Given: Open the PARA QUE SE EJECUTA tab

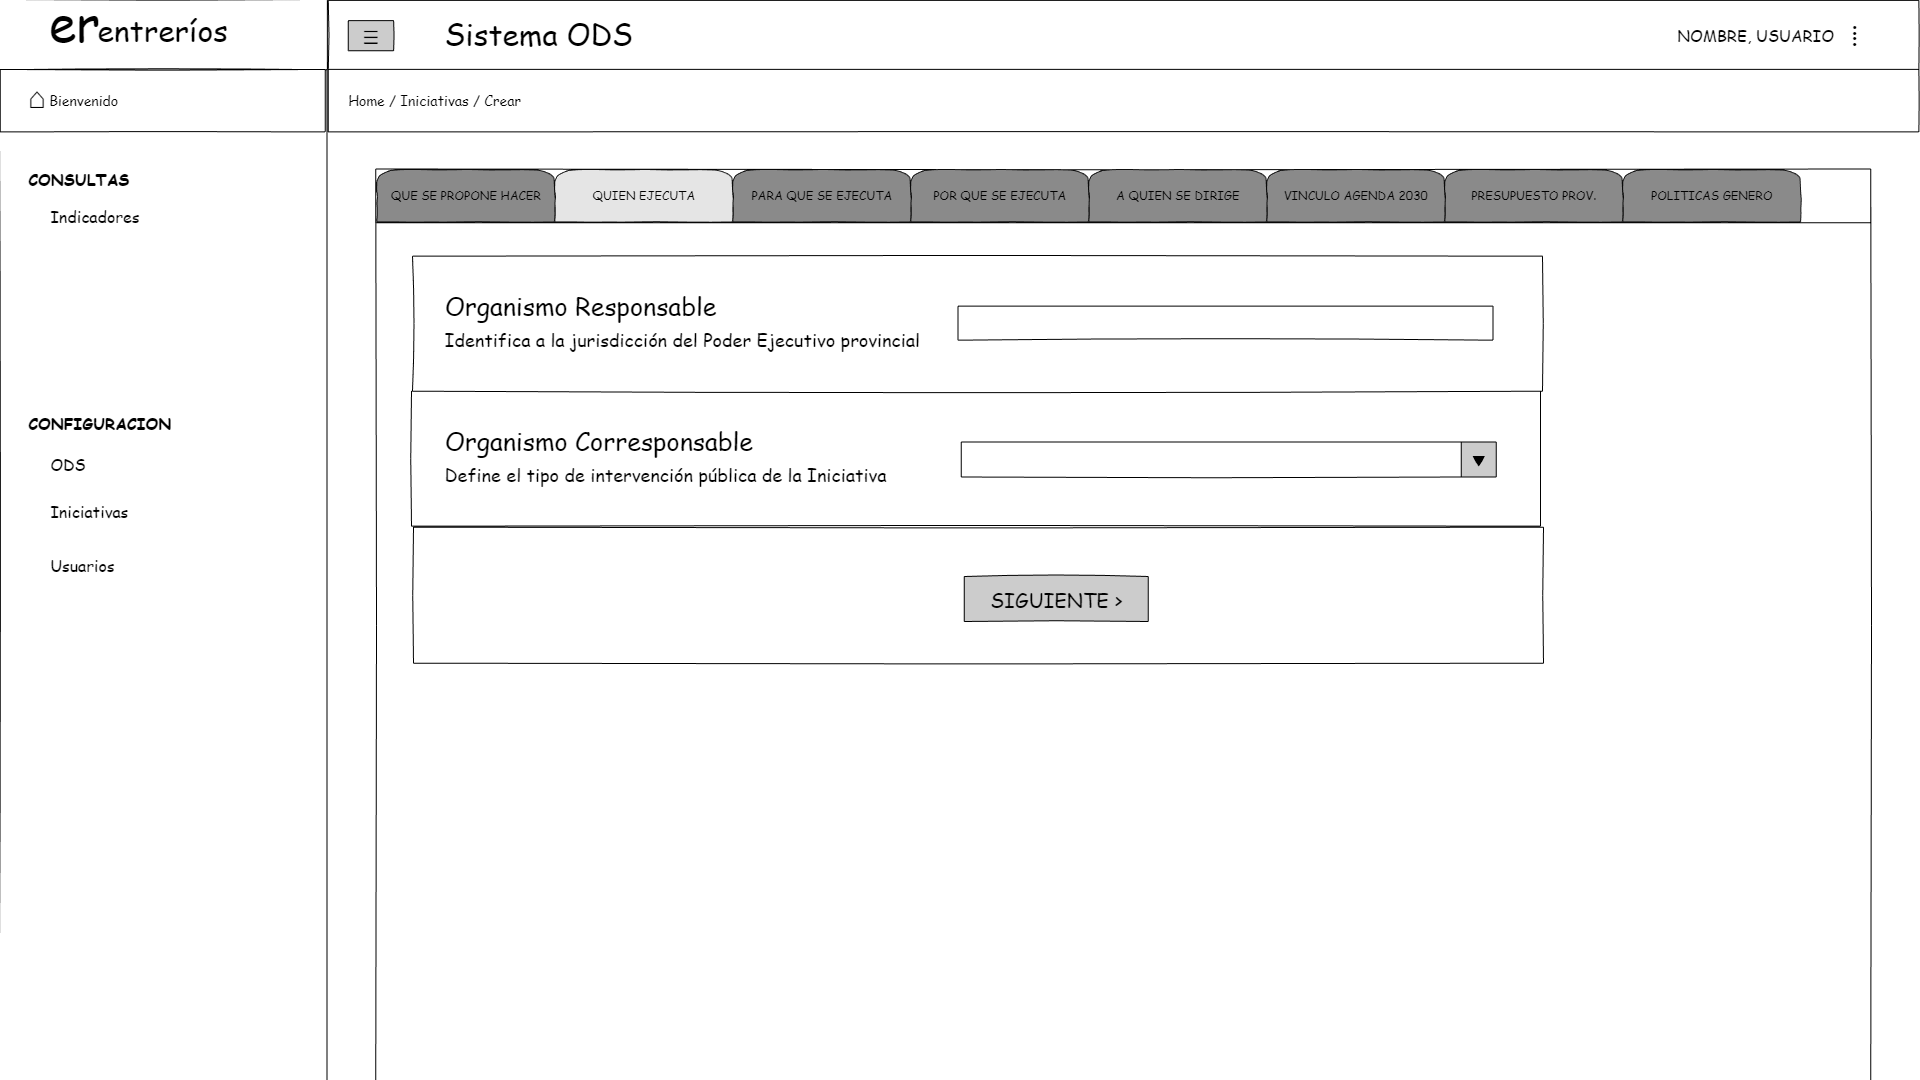Looking at the screenshot, I should click(821, 196).
